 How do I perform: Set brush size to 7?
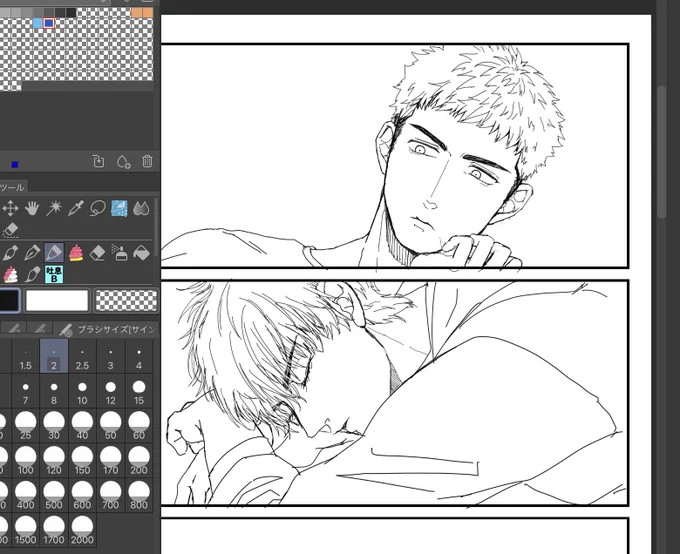click(26, 391)
